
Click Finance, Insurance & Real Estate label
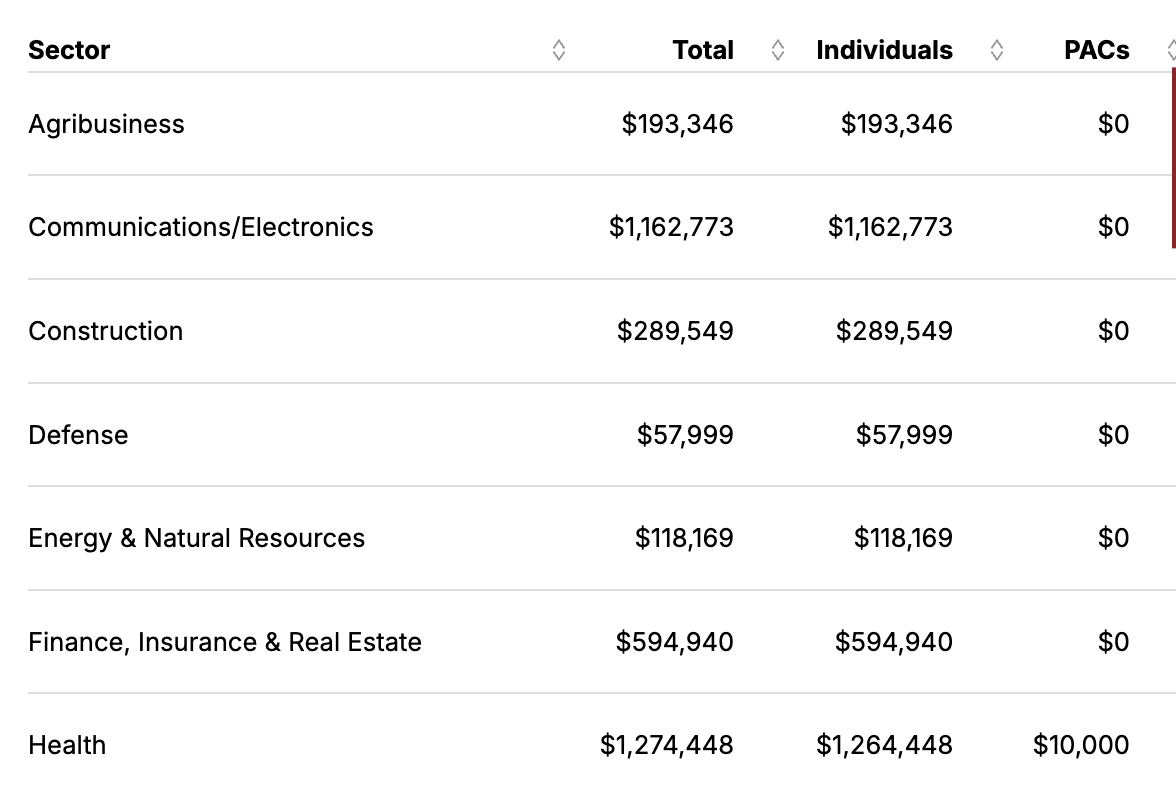tap(225, 642)
